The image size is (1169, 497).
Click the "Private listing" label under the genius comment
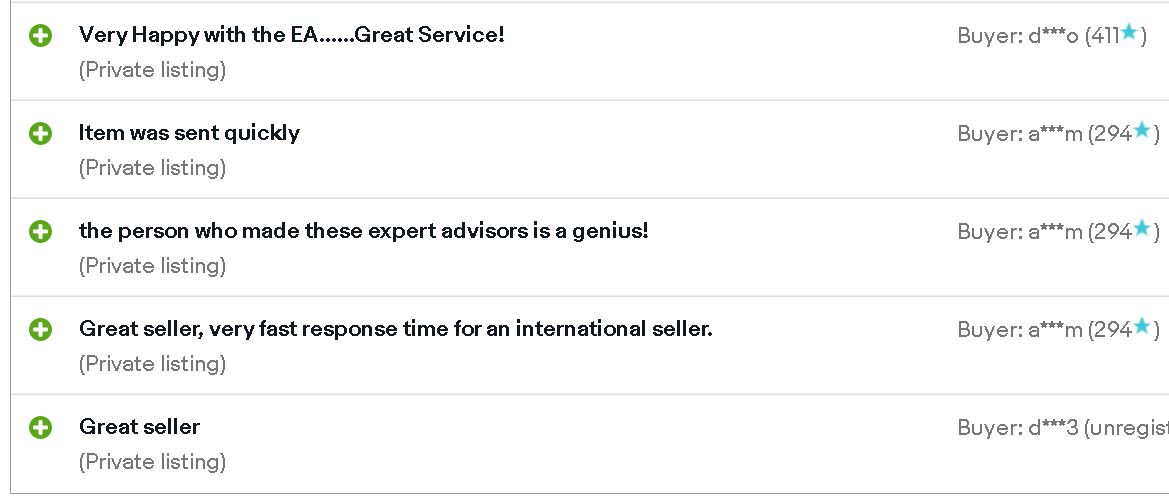pyautogui.click(x=152, y=266)
